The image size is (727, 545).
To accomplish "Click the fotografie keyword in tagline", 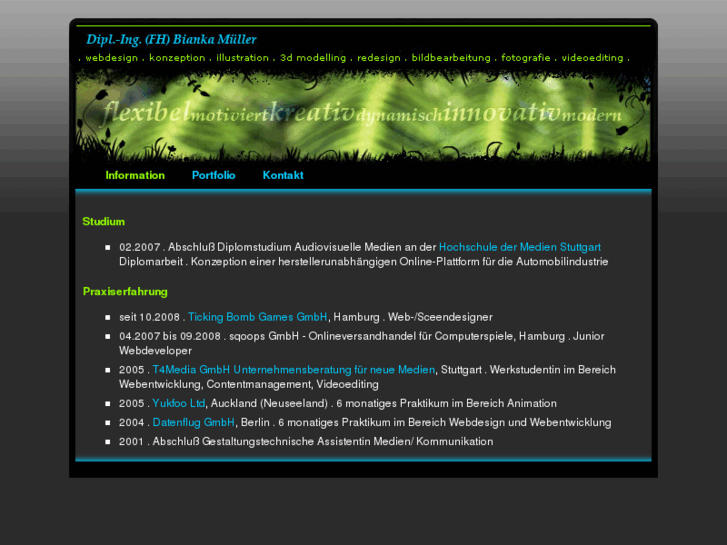I will coord(526,58).
